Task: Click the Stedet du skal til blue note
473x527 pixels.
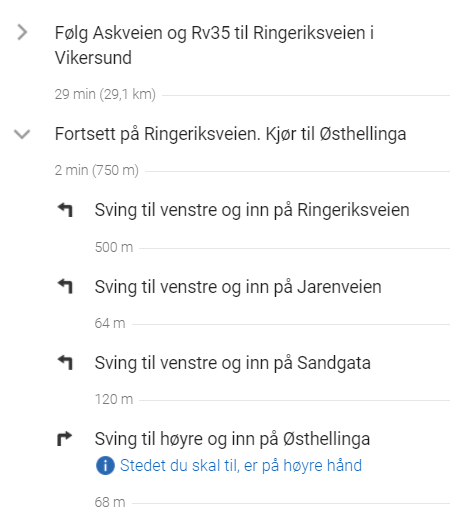Action: tap(241, 466)
